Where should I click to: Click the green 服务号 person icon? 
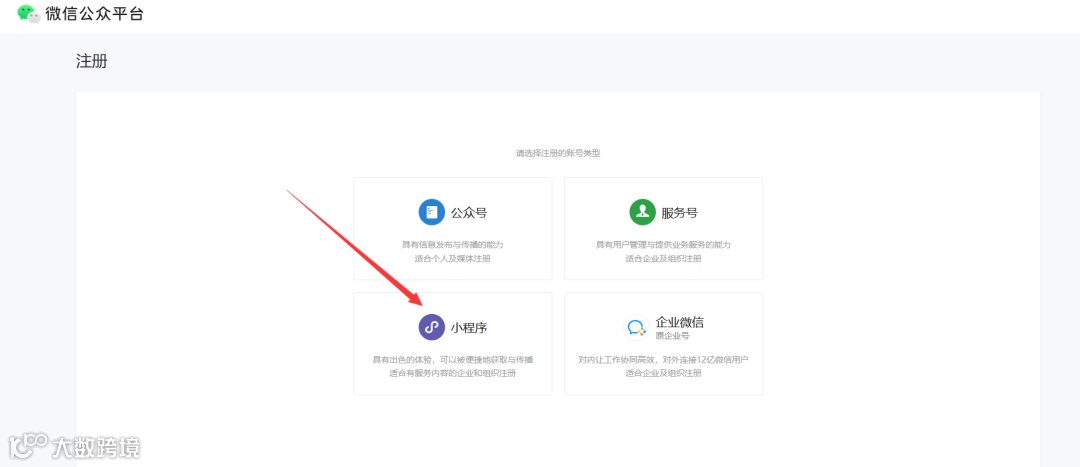point(642,212)
